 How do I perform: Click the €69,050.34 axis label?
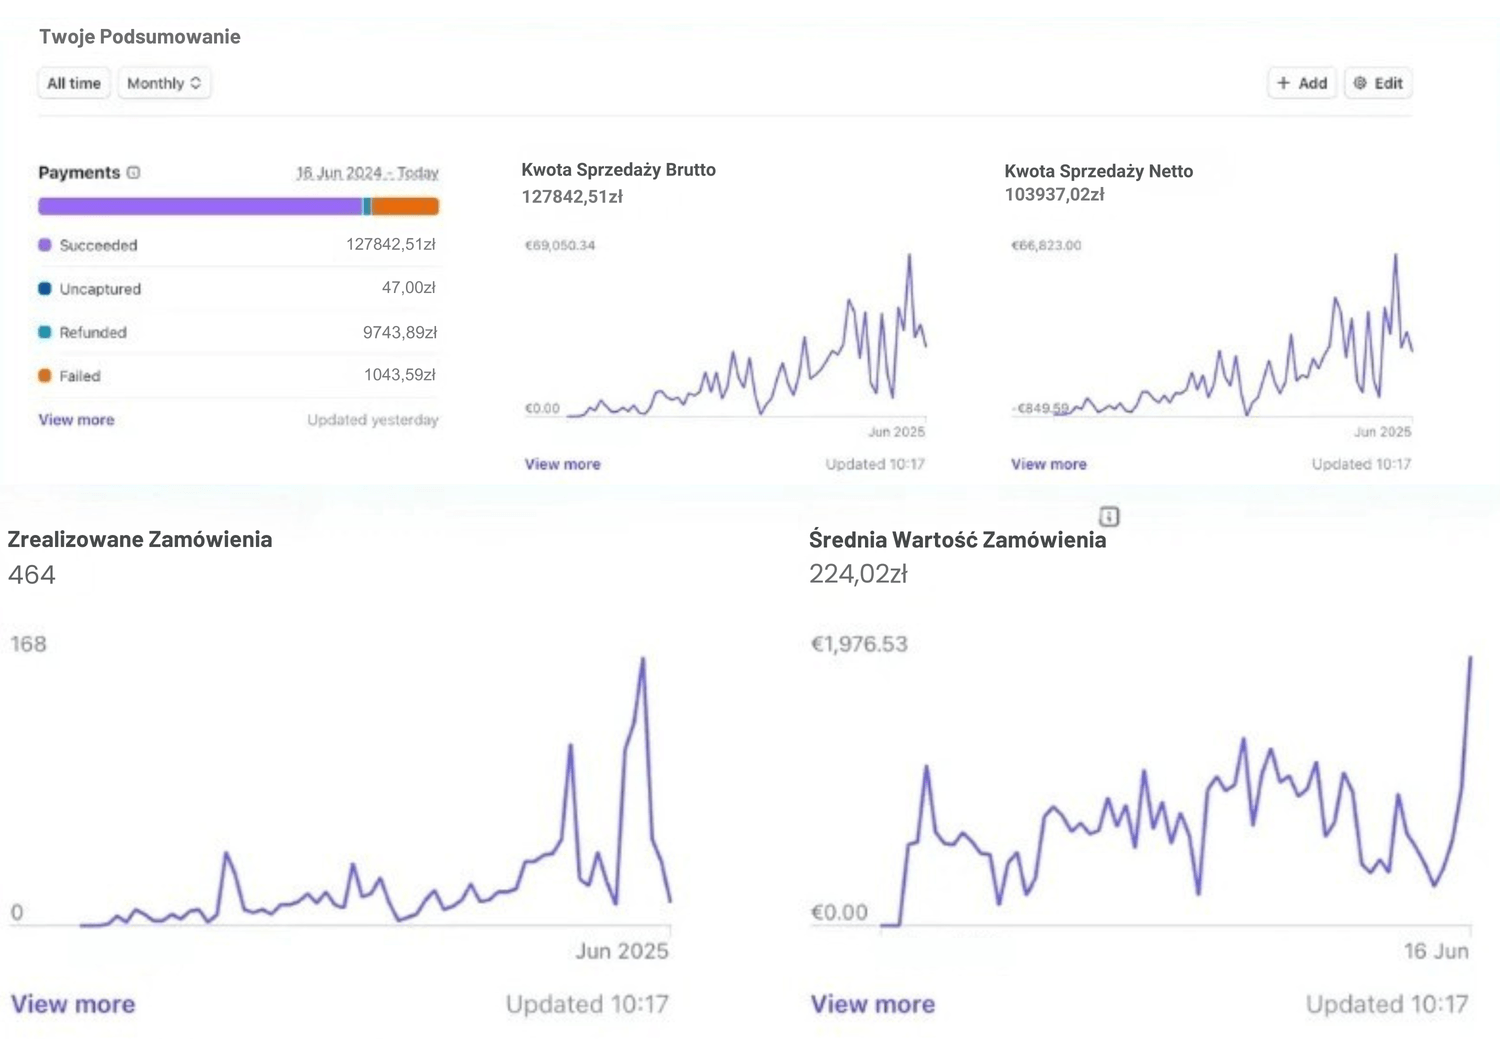560,245
